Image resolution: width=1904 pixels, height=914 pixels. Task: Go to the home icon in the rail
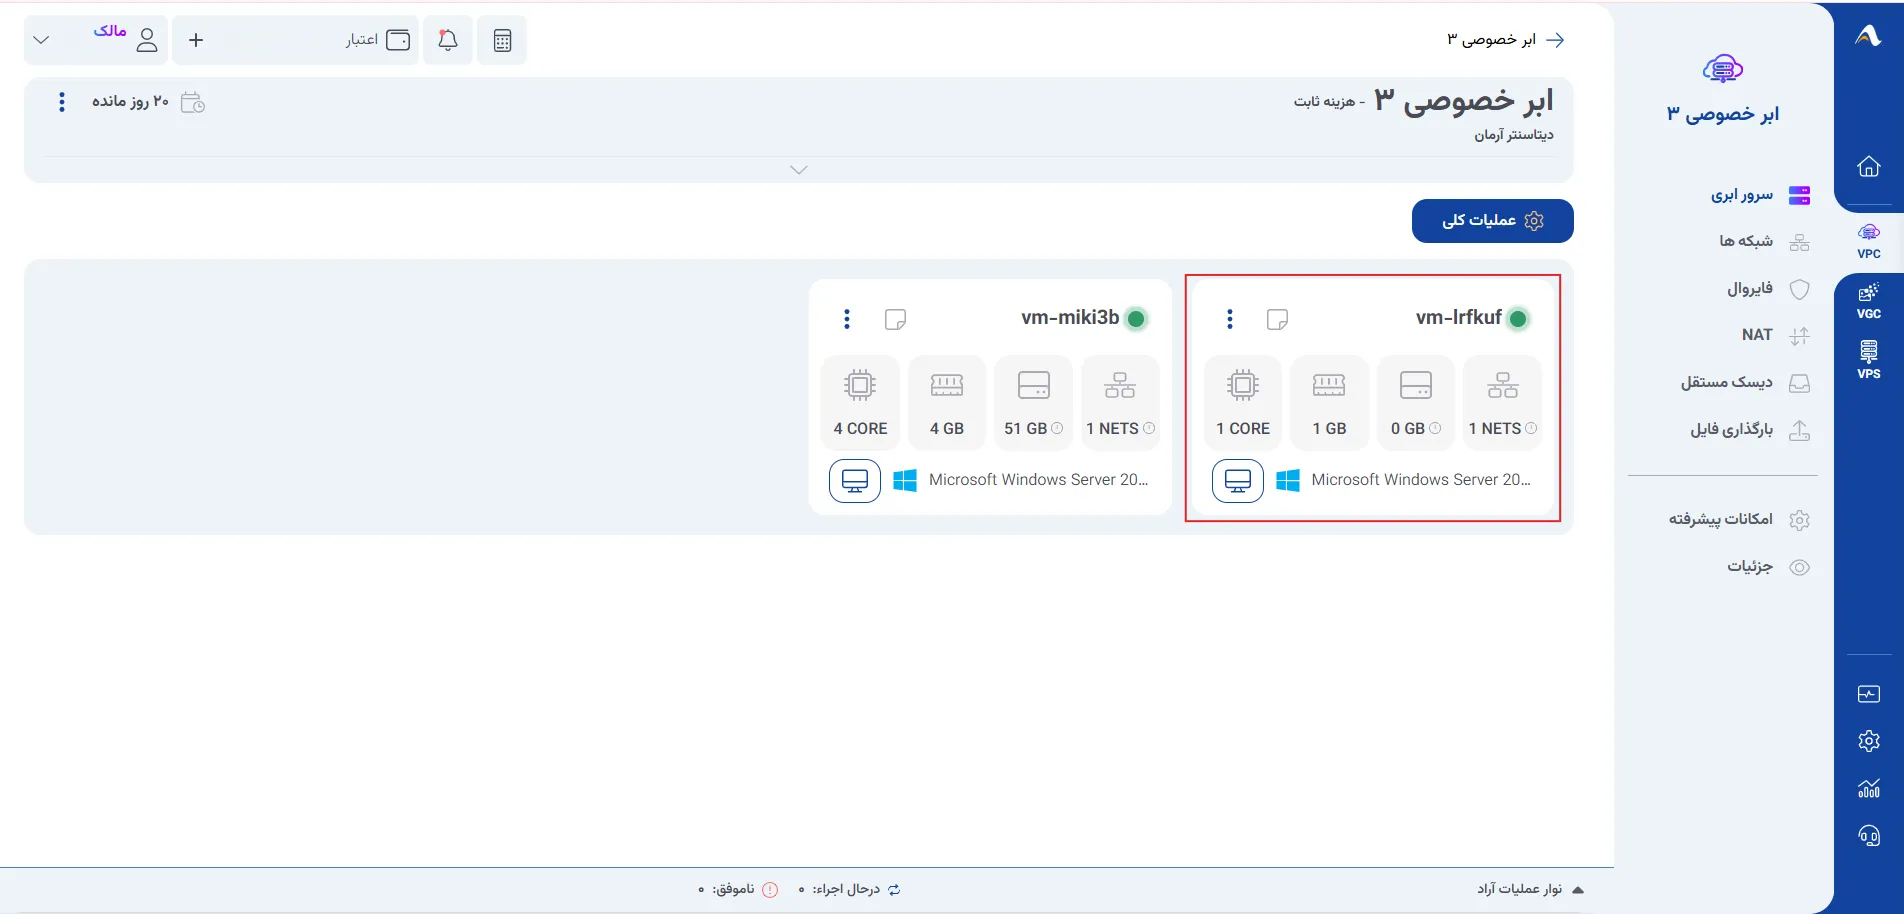(x=1869, y=167)
